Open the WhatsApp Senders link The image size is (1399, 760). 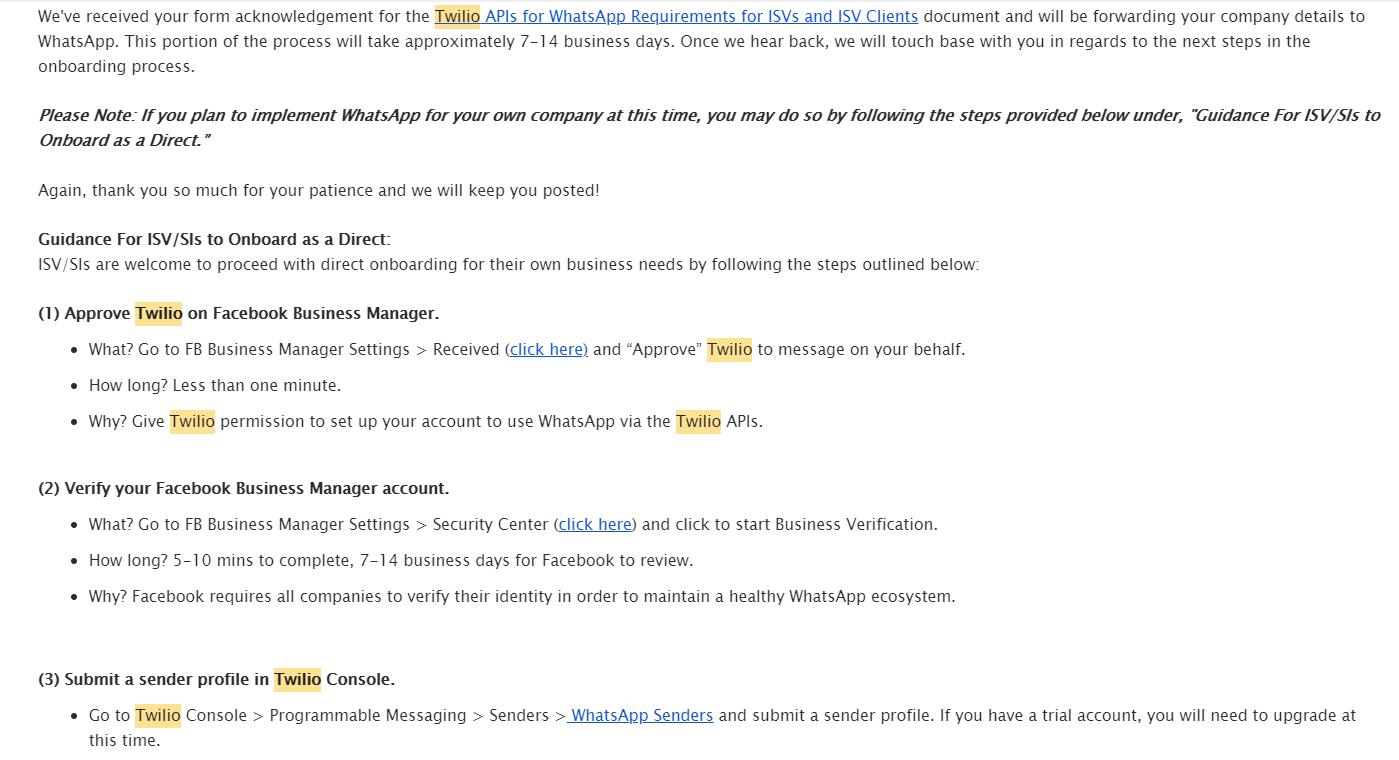pyautogui.click(x=641, y=715)
